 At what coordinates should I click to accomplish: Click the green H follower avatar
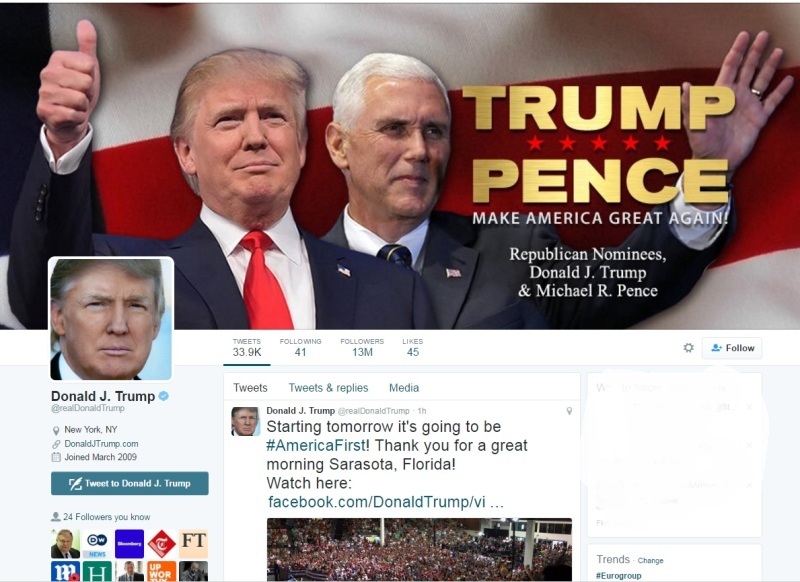[97, 571]
